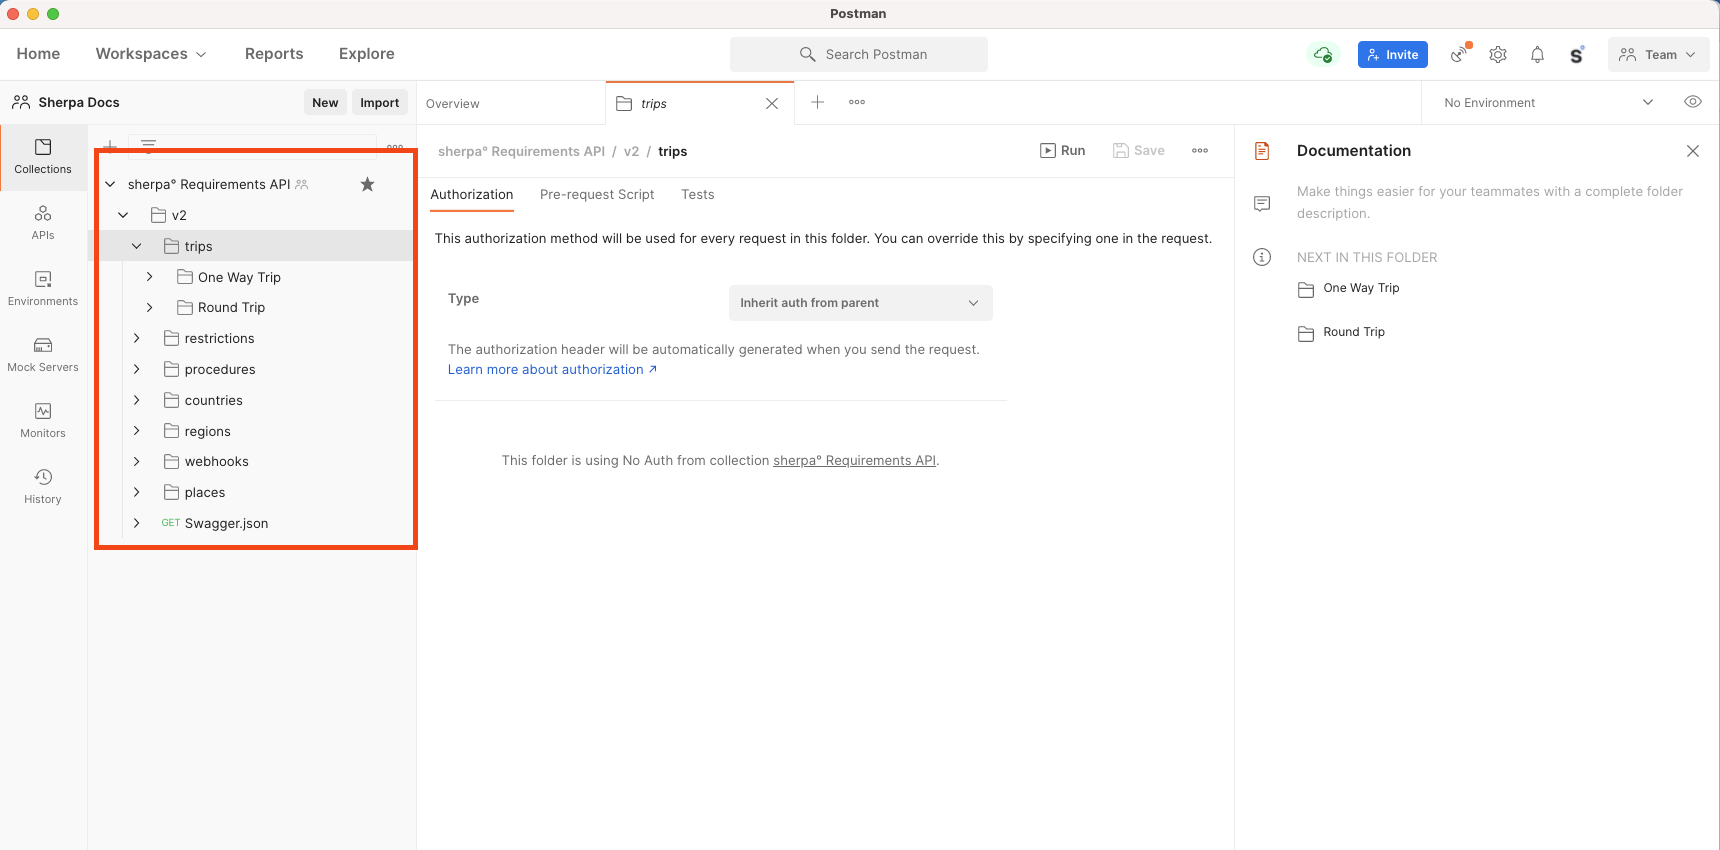
Task: Go to Home
Action: [38, 54]
